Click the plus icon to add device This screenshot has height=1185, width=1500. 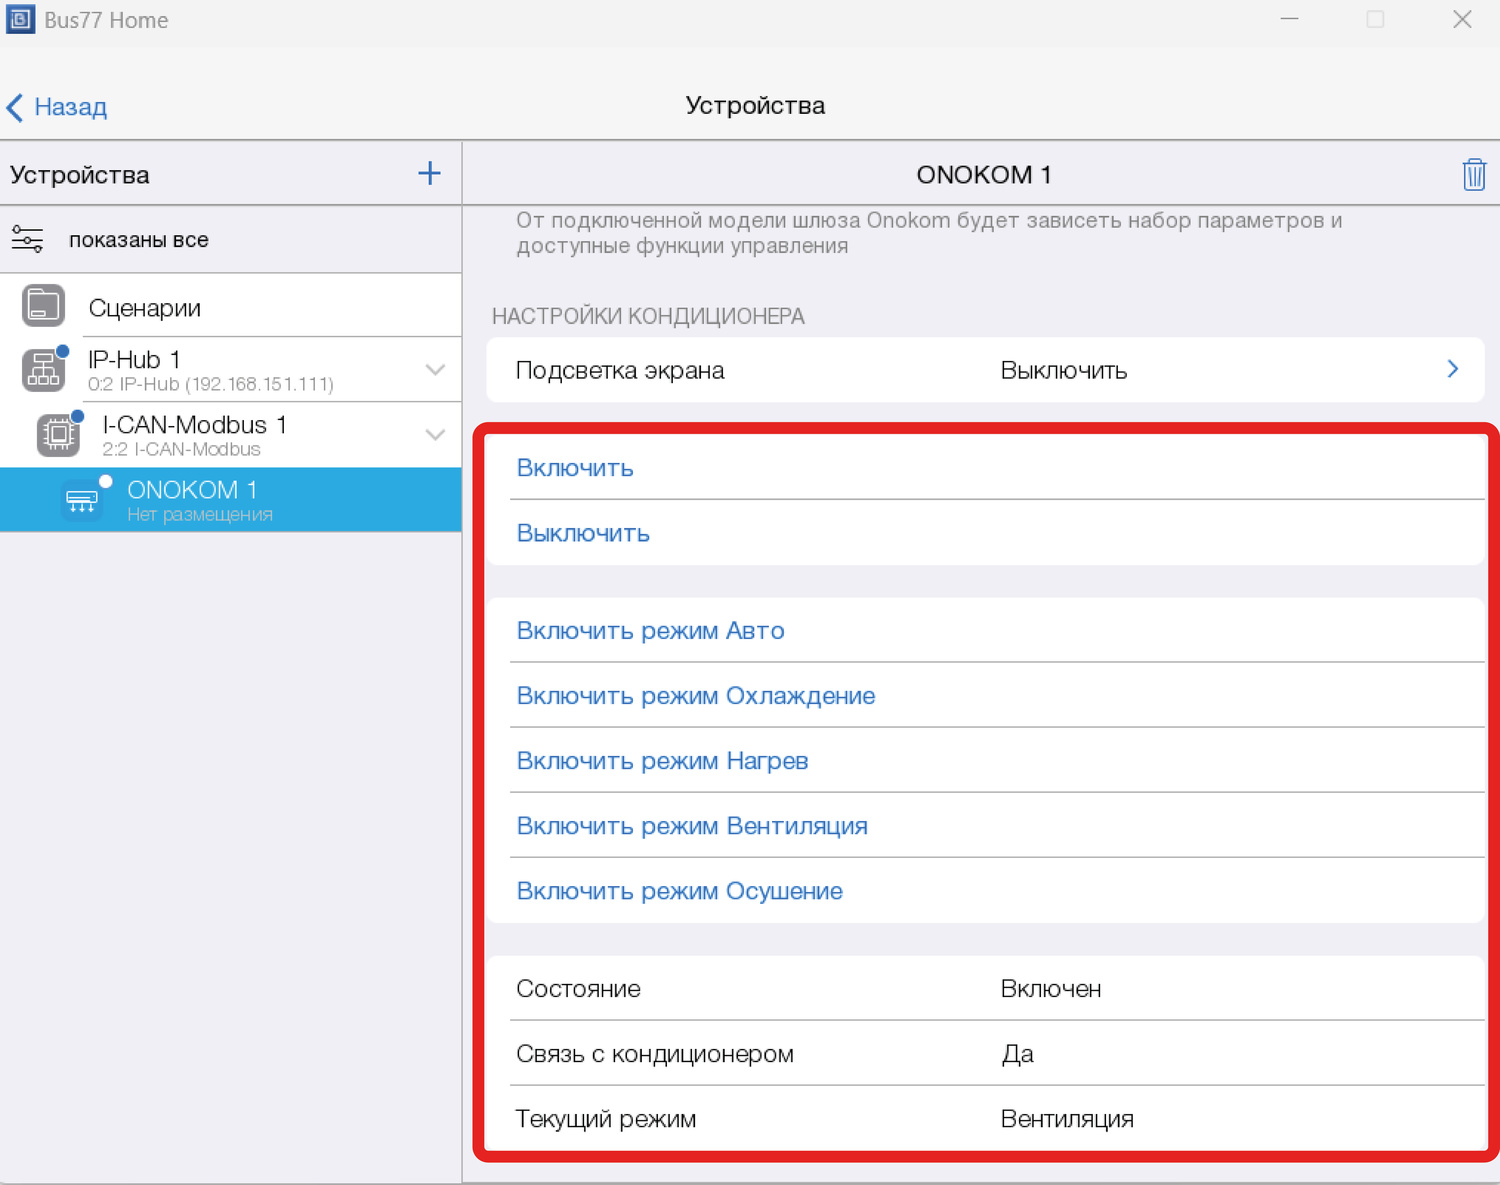pyautogui.click(x=429, y=174)
